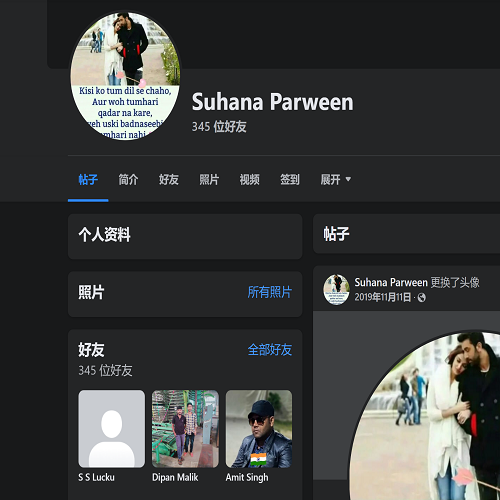The height and width of the screenshot is (500, 500).
Task: Click the 个人资料 card heading
Action: pos(104,235)
